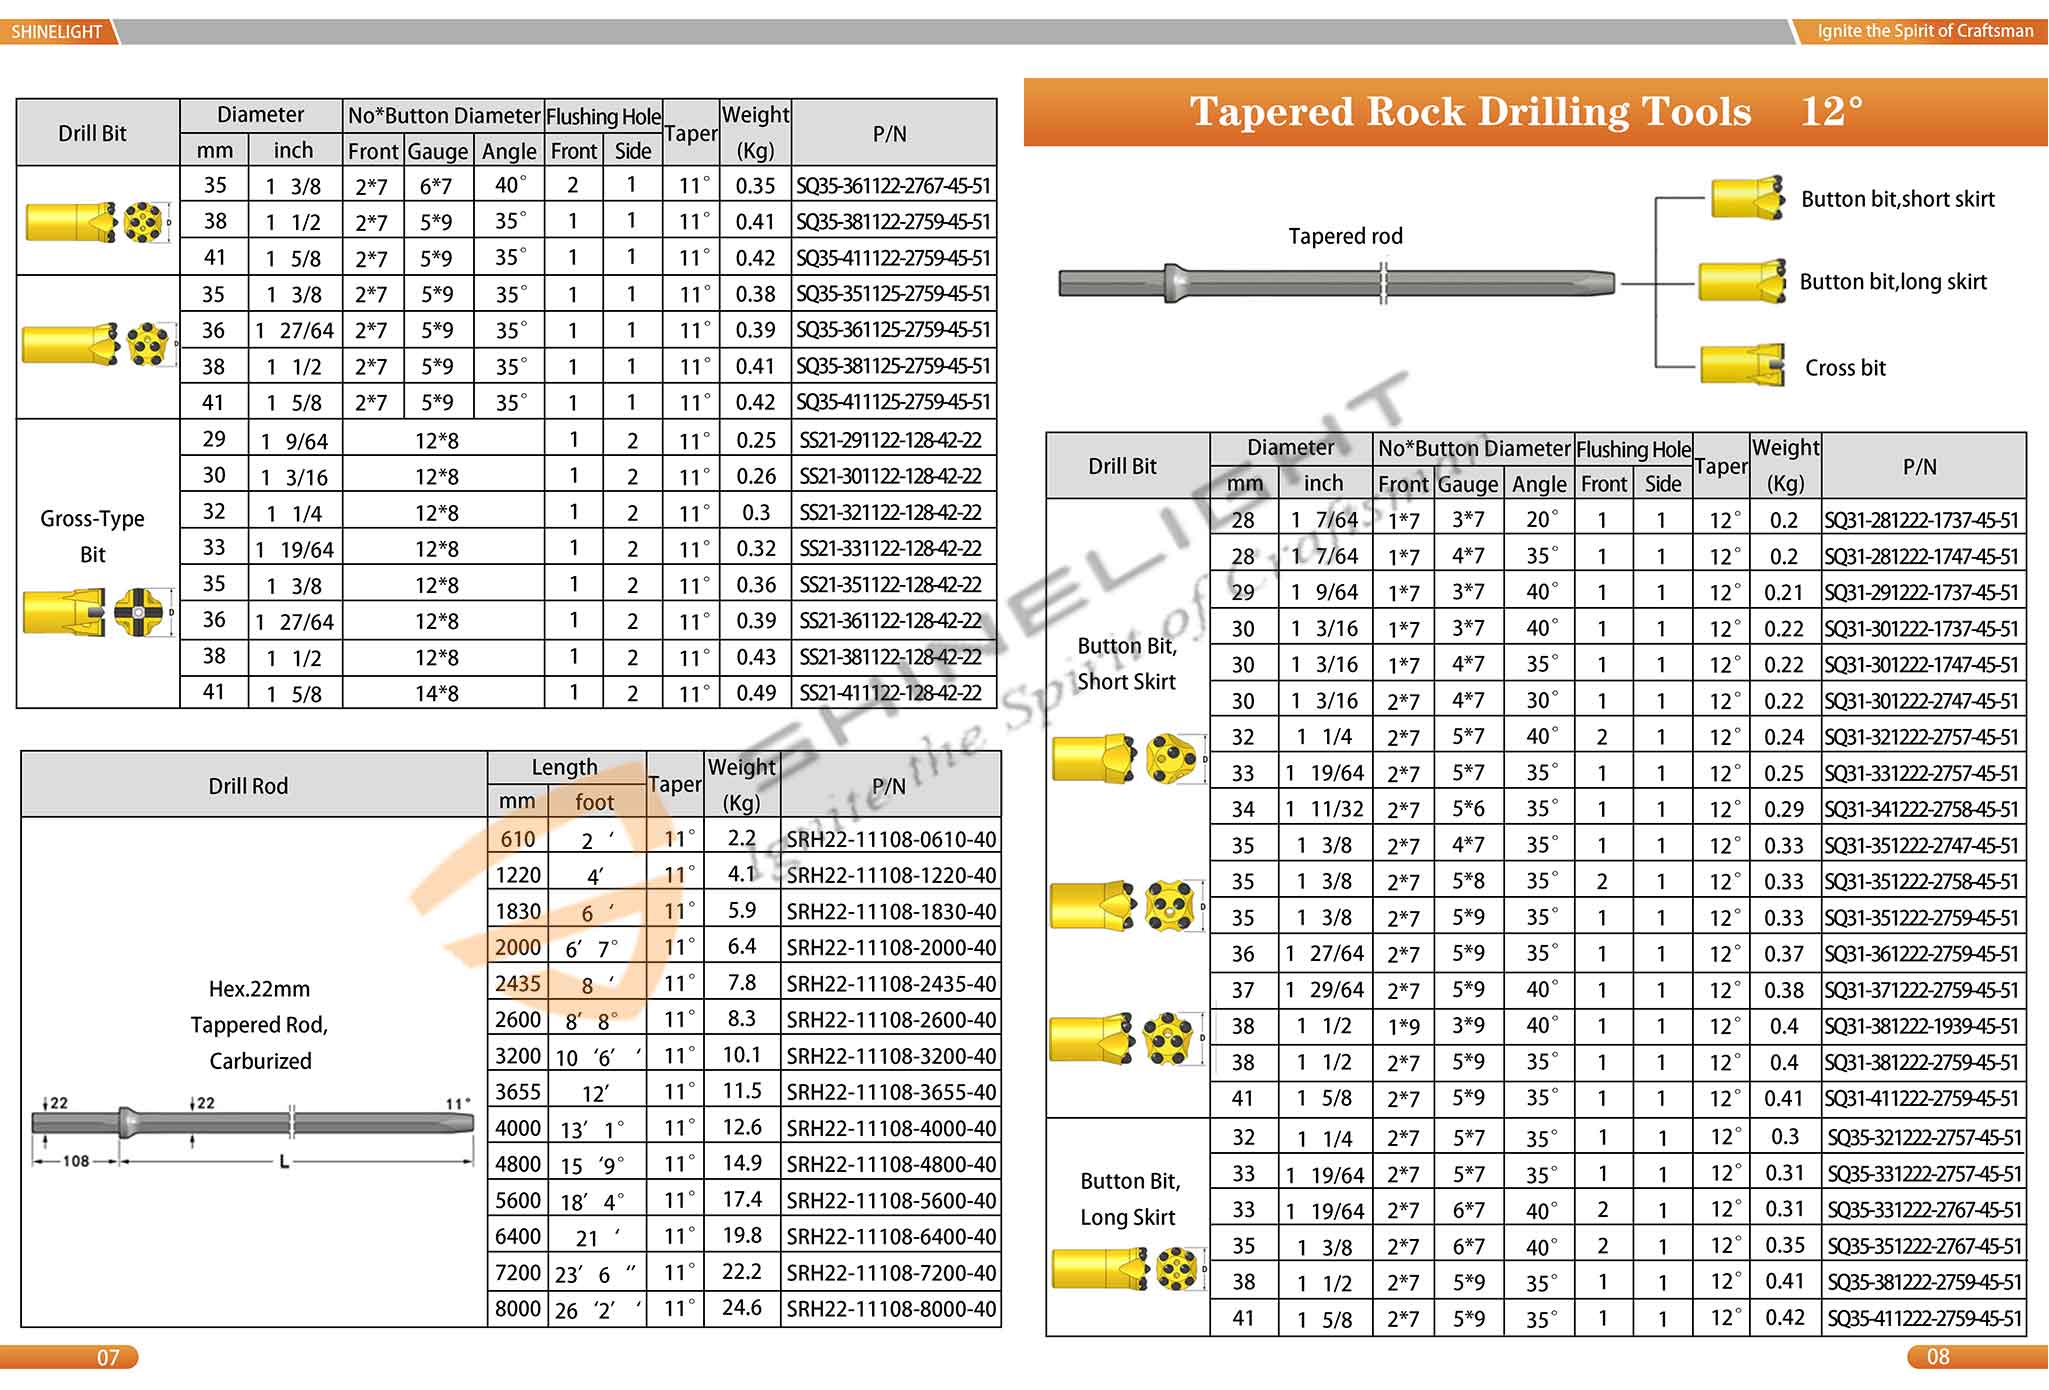Click the 'Cross bit' caption

click(x=1845, y=368)
